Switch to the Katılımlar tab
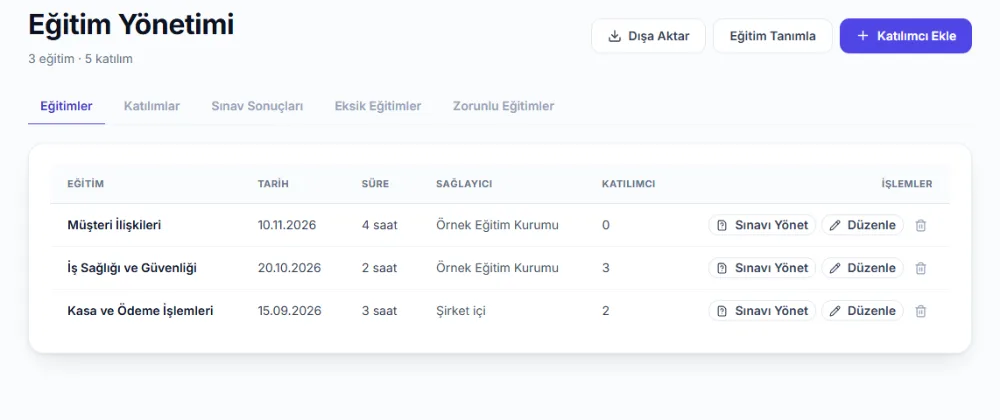1000x420 pixels. pyautogui.click(x=152, y=106)
